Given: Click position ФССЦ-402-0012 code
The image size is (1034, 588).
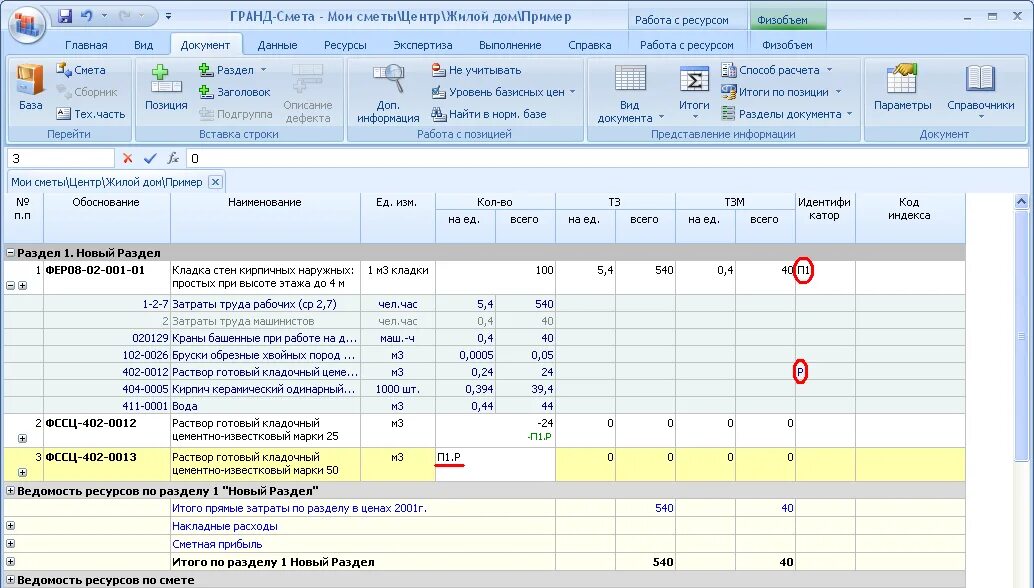Looking at the screenshot, I should coord(91,423).
